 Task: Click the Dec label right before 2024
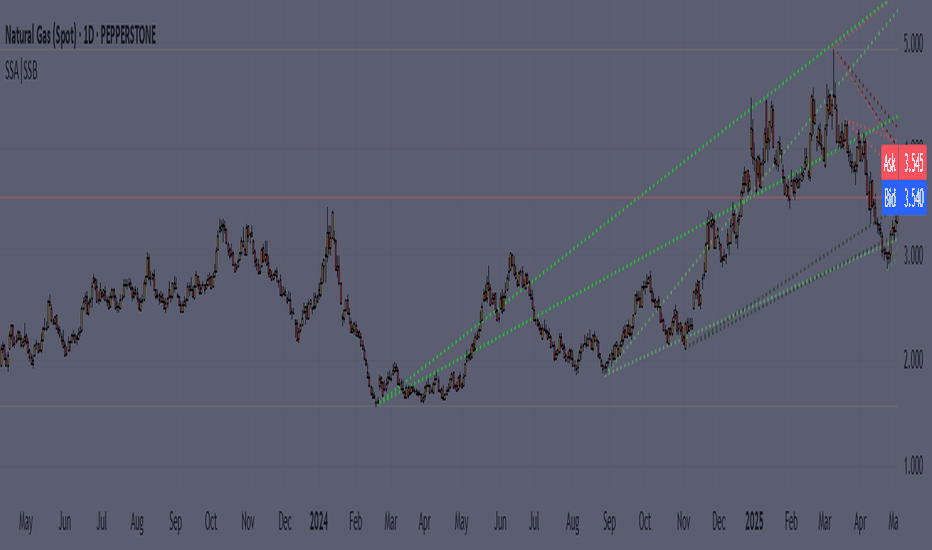(285, 522)
